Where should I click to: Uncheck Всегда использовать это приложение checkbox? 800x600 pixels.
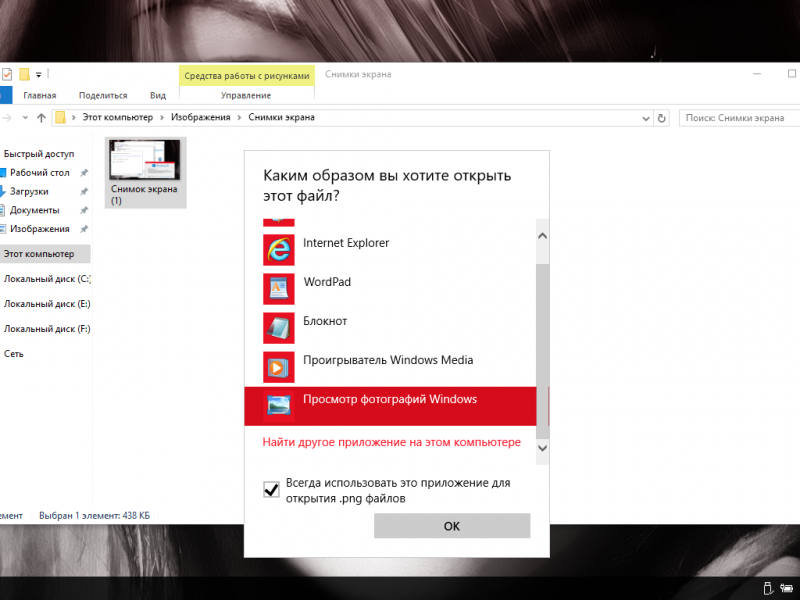[x=271, y=490]
